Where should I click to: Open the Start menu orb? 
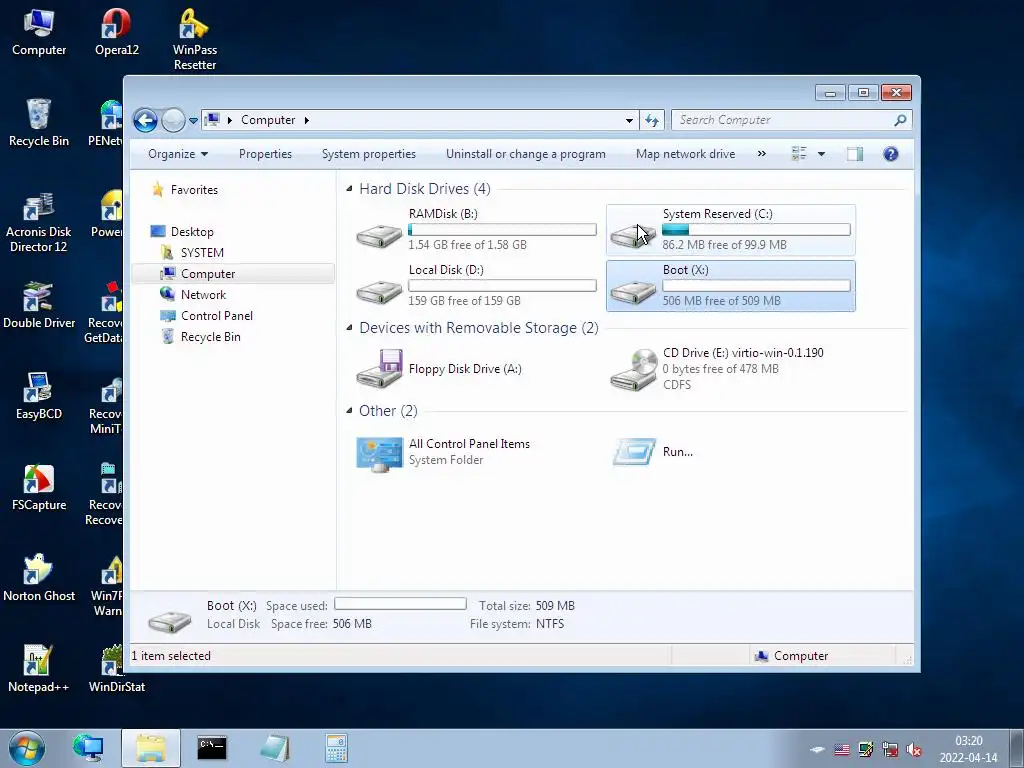click(27, 748)
